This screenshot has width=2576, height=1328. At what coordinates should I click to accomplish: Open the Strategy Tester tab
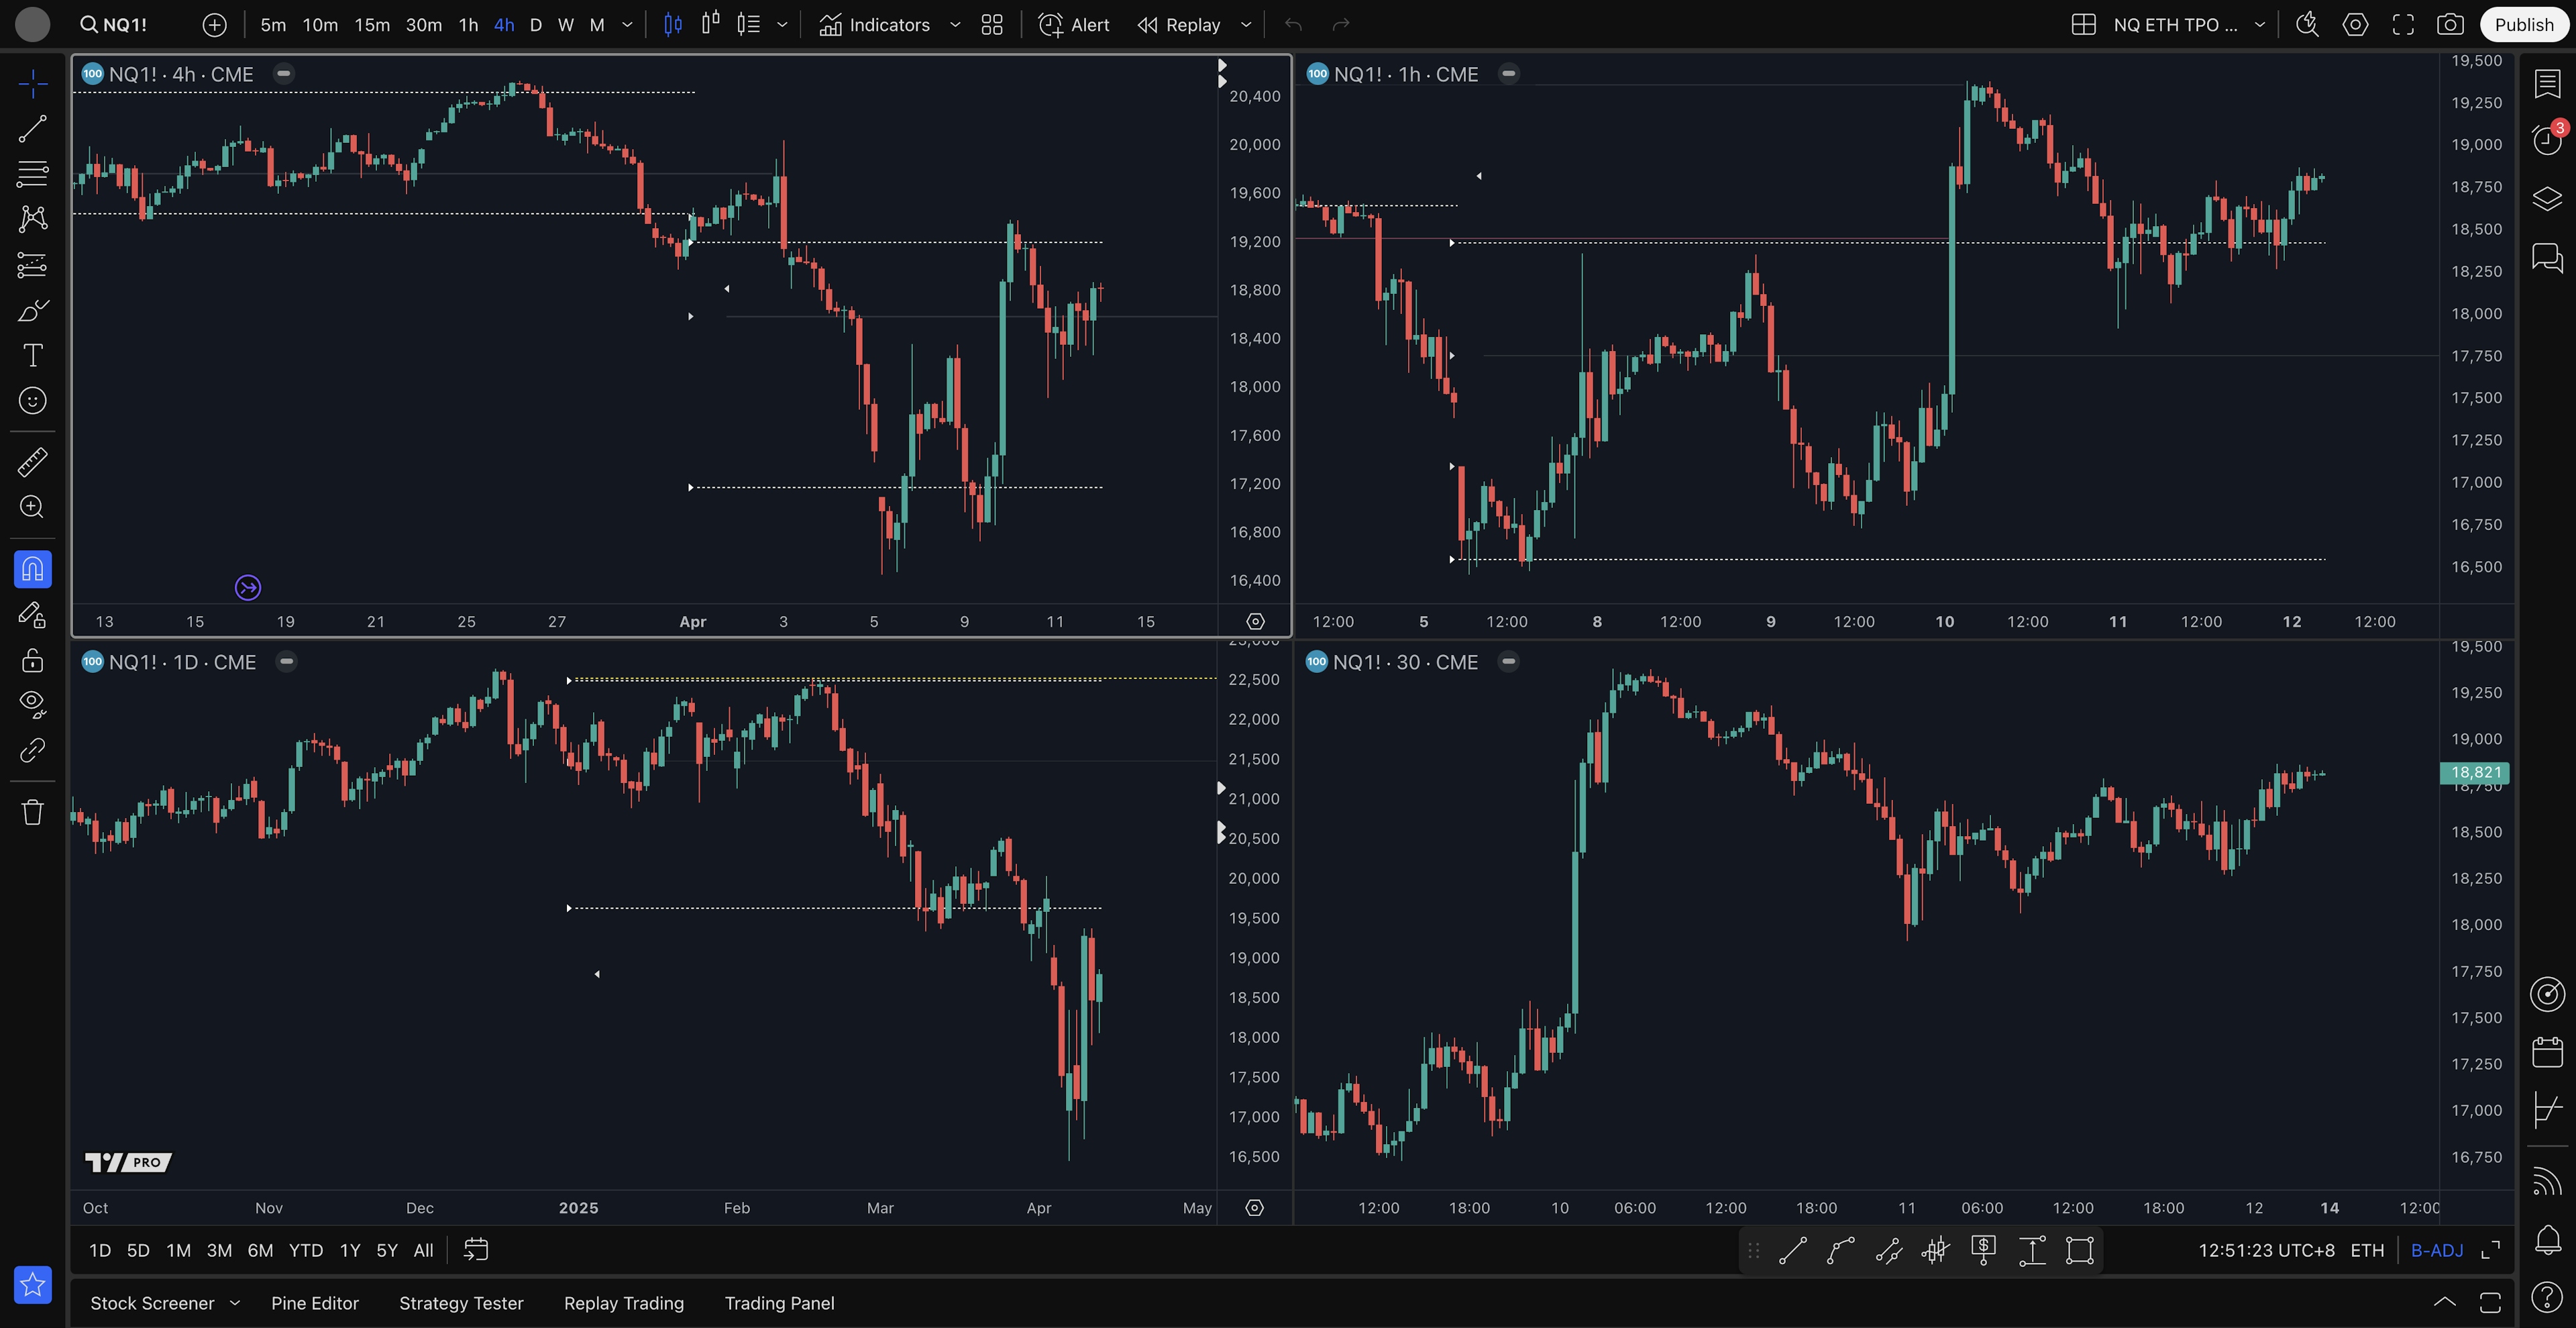[x=461, y=1303]
